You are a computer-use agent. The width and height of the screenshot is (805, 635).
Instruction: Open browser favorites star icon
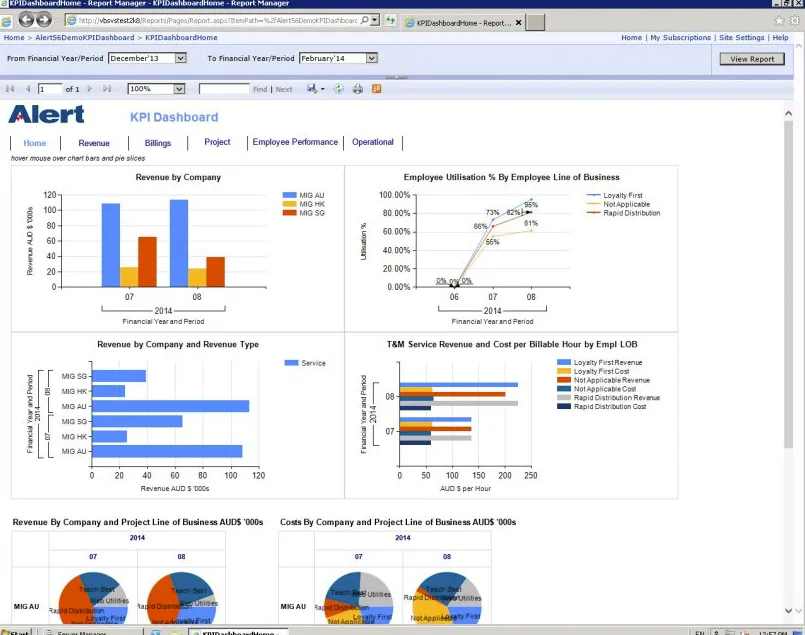click(779, 21)
